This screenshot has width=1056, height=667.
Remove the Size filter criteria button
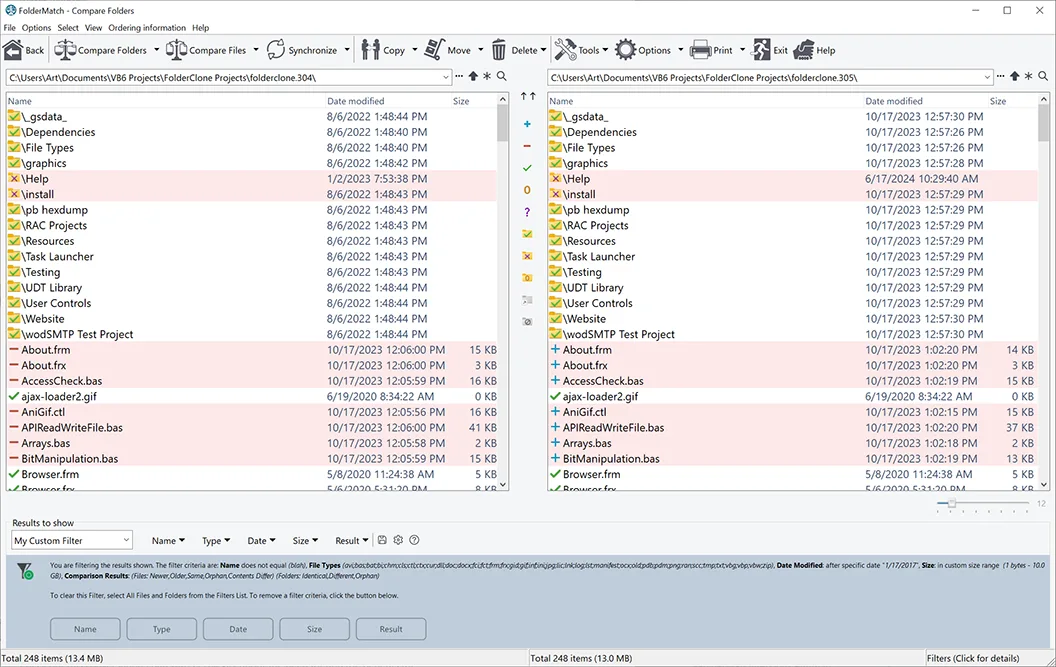coord(315,629)
